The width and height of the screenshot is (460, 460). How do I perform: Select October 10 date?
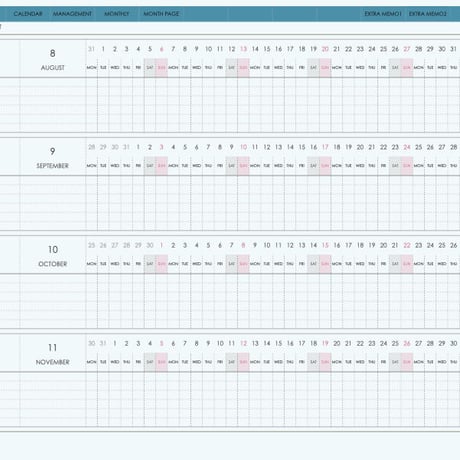(x=267, y=245)
